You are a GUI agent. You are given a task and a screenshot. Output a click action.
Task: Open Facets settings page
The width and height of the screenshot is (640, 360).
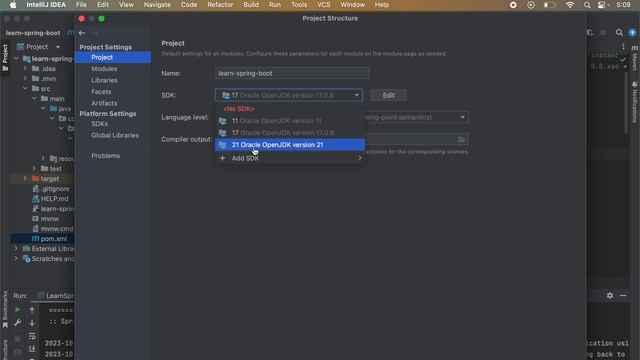pos(101,92)
